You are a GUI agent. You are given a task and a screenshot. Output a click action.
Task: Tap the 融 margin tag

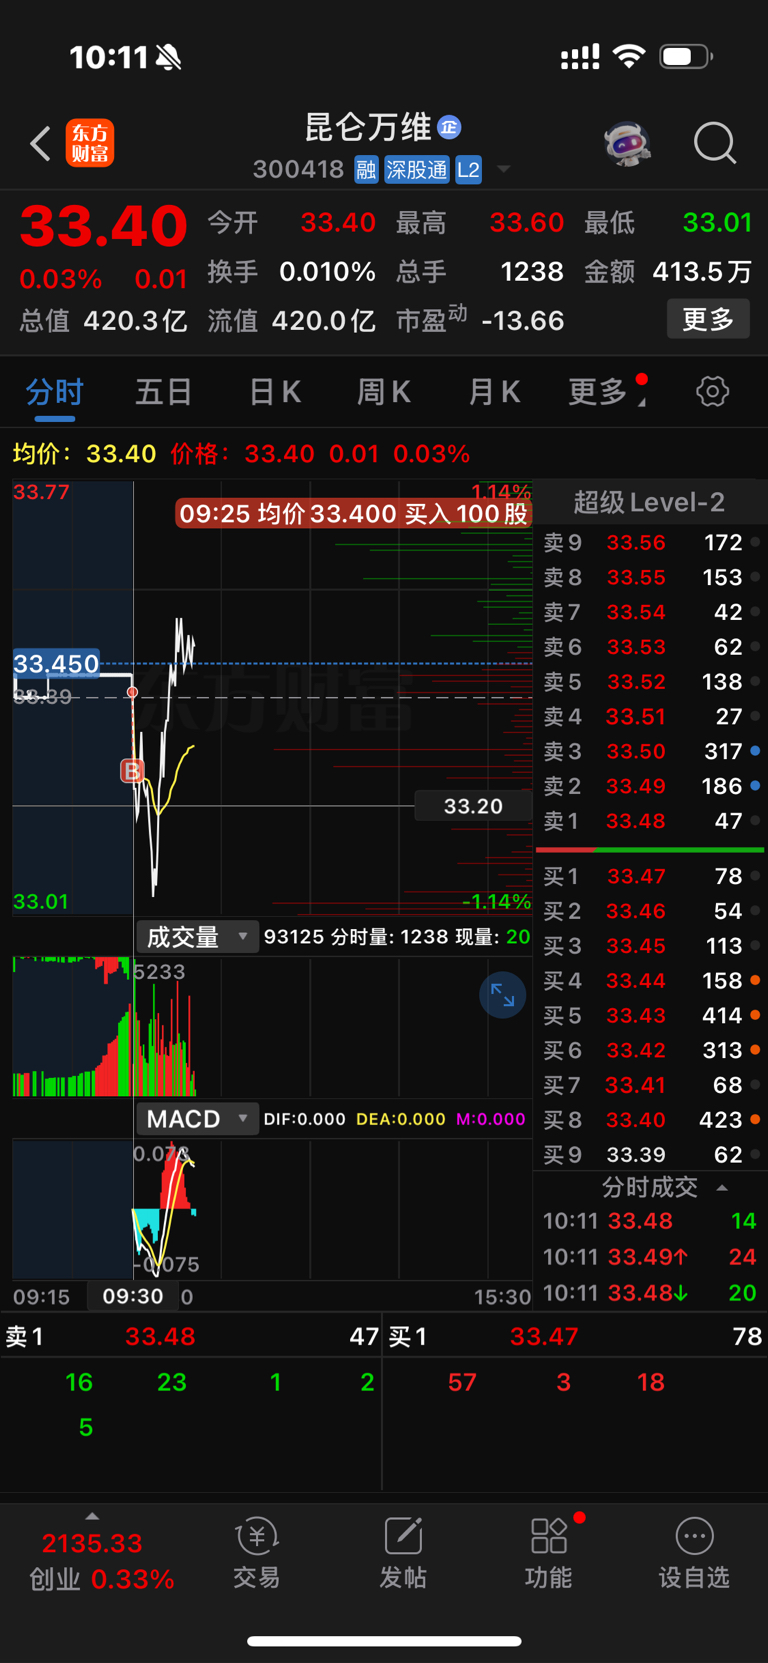(366, 170)
